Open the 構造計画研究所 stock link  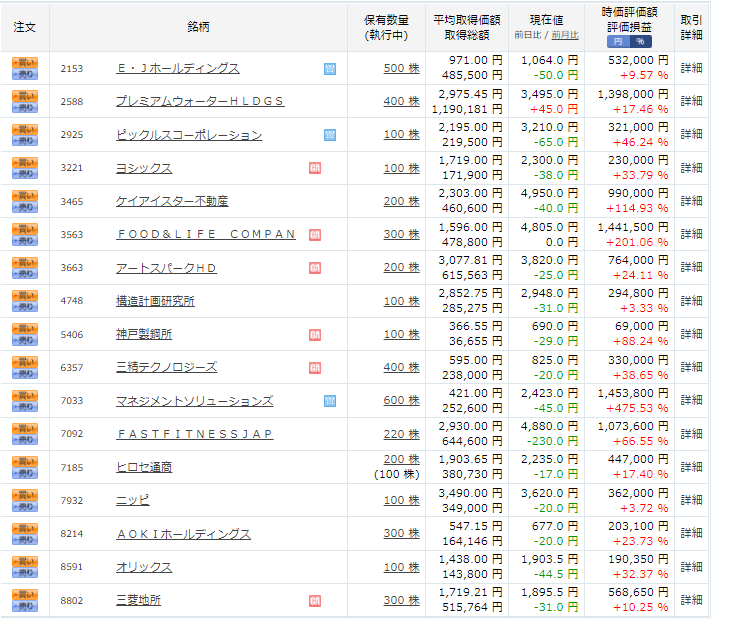click(155, 301)
